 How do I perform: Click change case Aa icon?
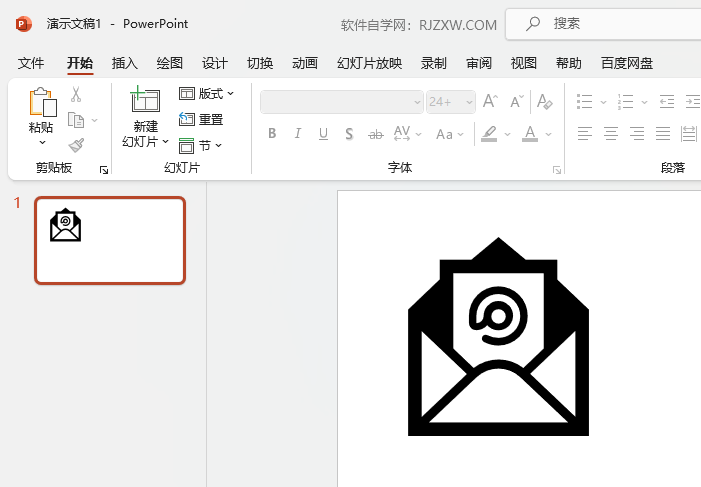click(444, 134)
